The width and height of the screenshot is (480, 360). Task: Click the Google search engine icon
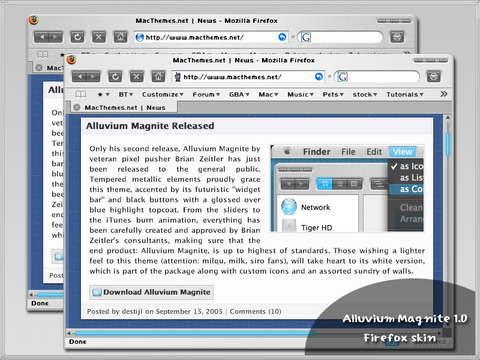[x=342, y=77]
